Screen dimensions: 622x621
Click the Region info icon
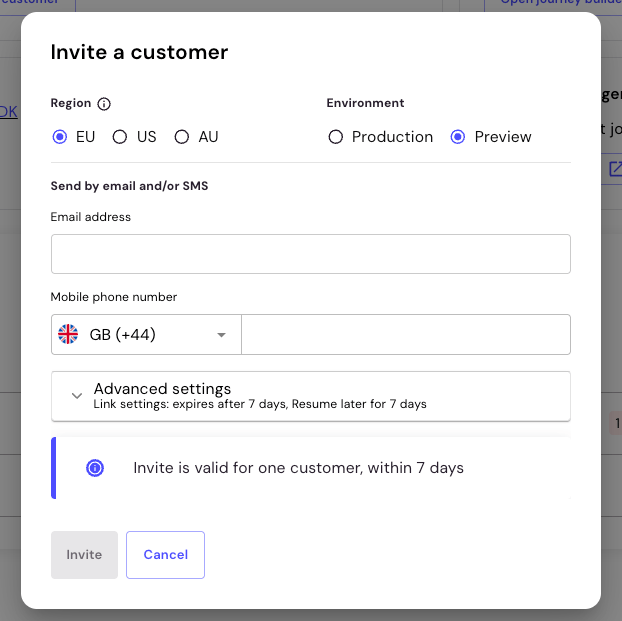(104, 104)
